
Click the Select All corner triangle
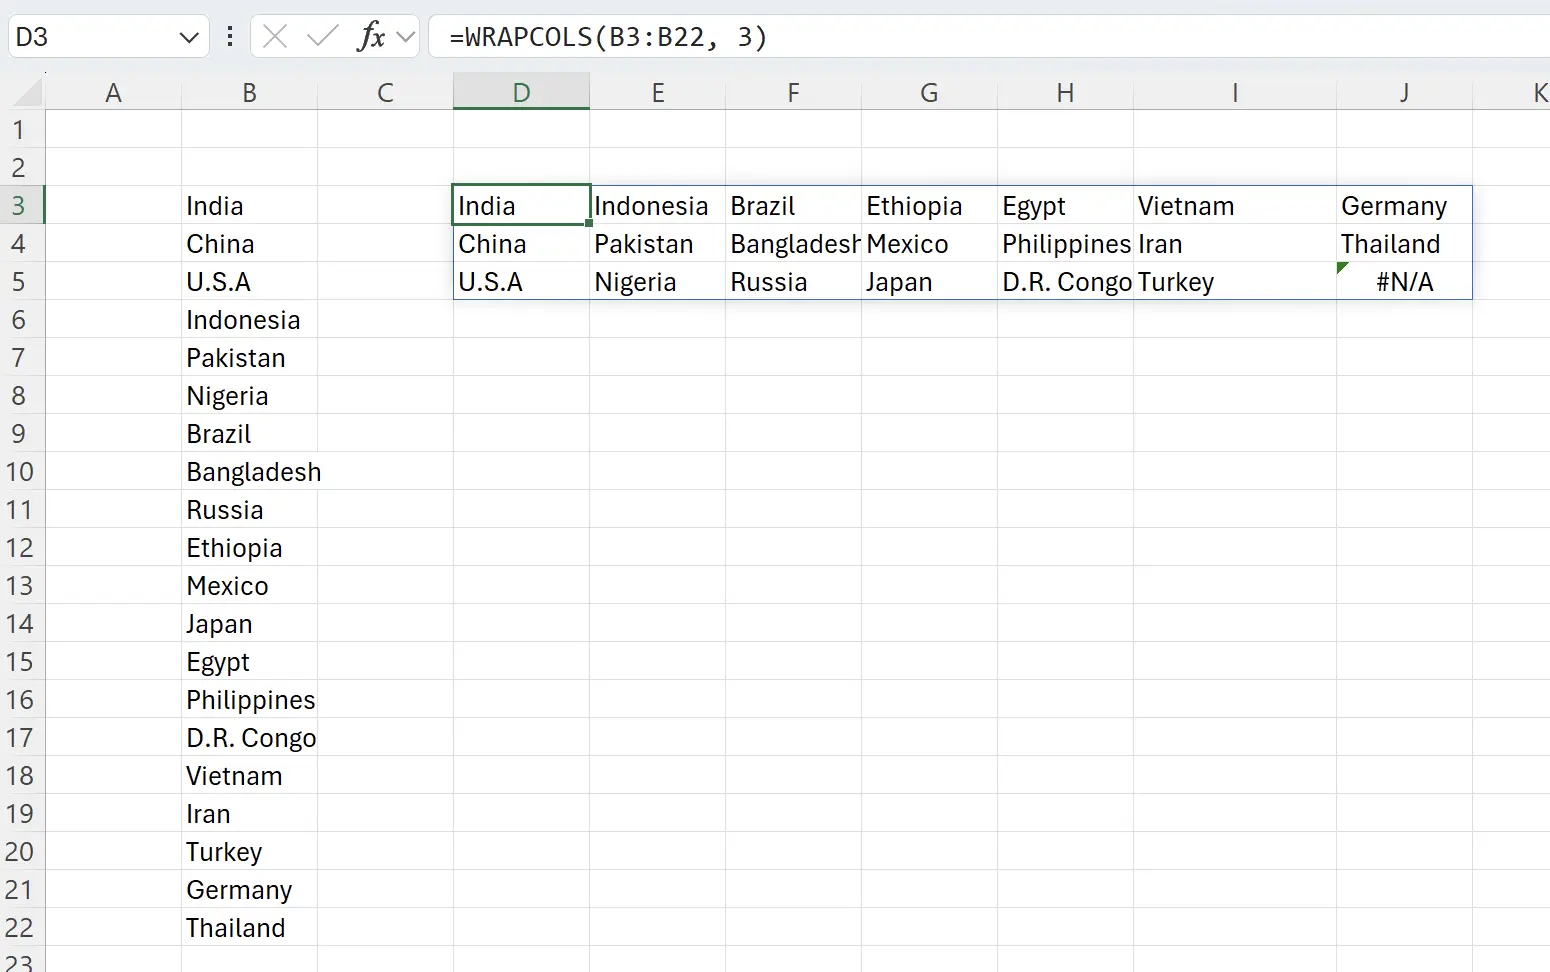click(27, 93)
